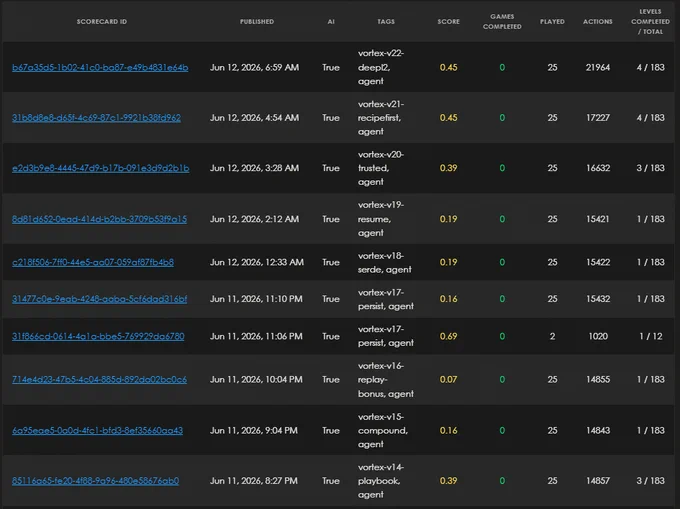
Task: Select the date 'Jun 12, 2026, 2:12 AM'
Action: click(x=254, y=219)
